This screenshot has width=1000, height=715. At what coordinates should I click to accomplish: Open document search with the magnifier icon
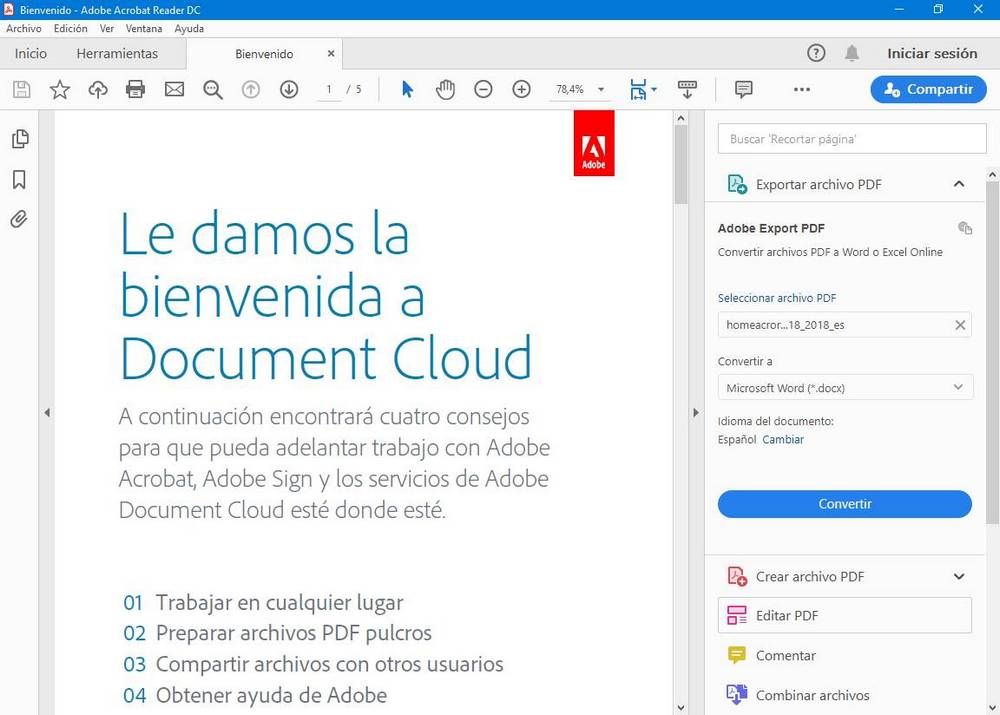pyautogui.click(x=212, y=89)
